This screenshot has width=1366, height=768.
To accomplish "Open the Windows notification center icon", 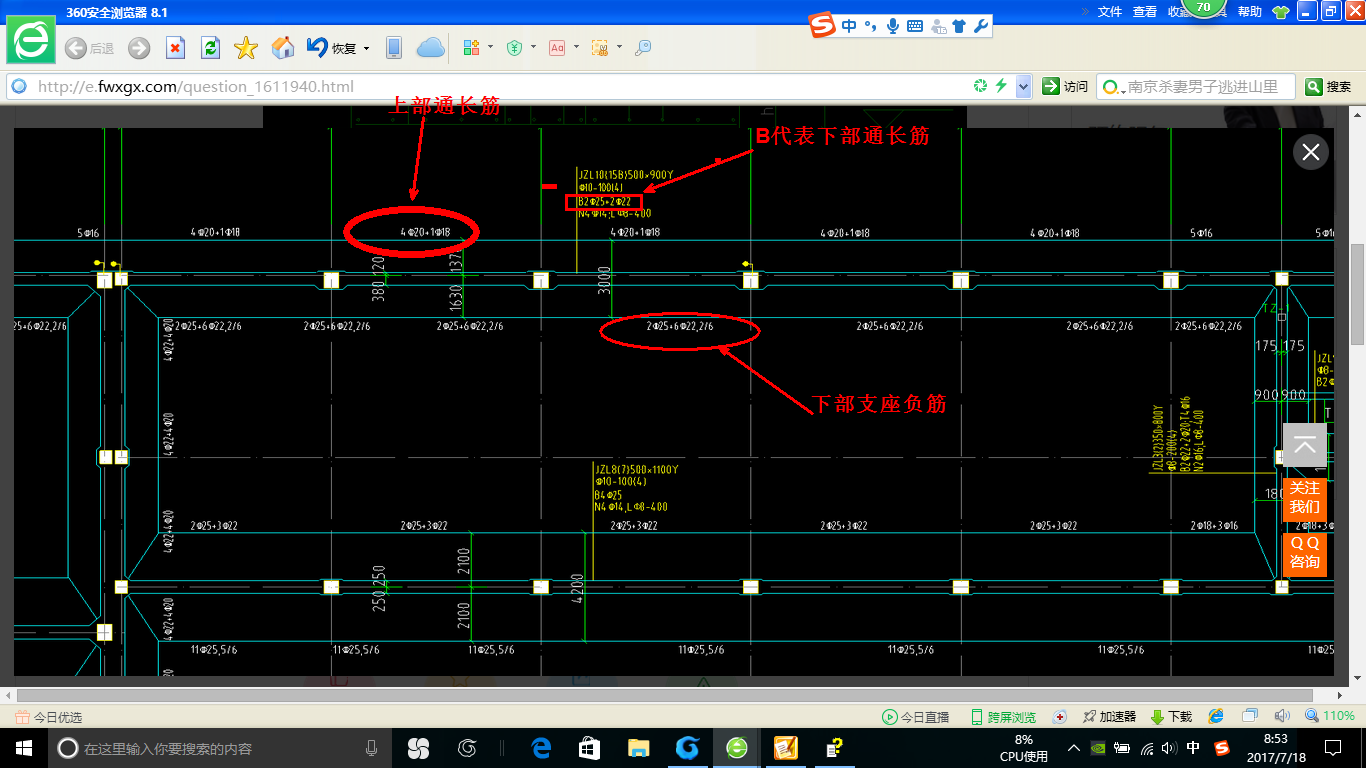I will pyautogui.click(x=1333, y=748).
